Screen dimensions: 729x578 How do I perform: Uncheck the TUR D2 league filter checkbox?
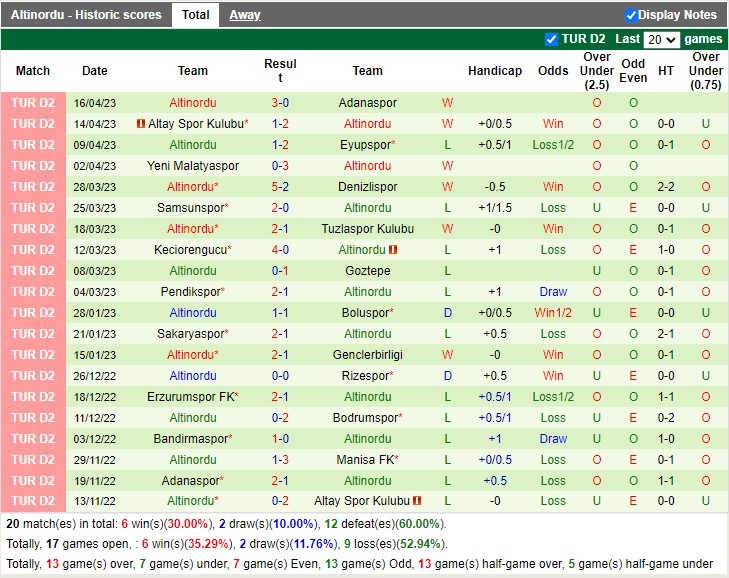tap(551, 39)
